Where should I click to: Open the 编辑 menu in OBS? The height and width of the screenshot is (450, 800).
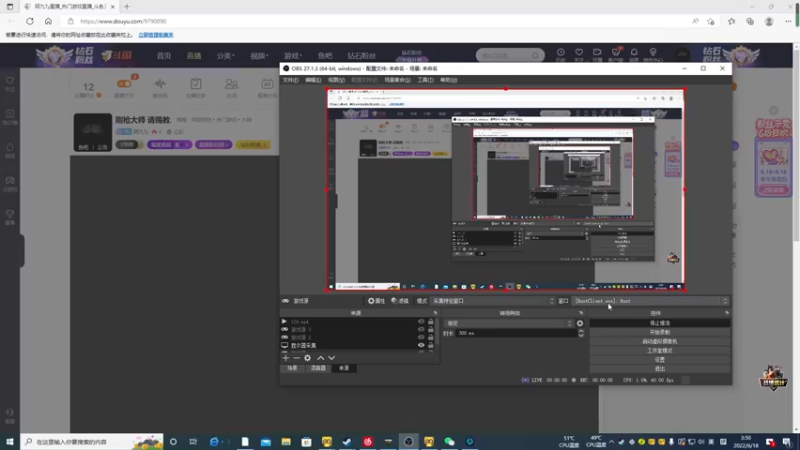click(313, 80)
